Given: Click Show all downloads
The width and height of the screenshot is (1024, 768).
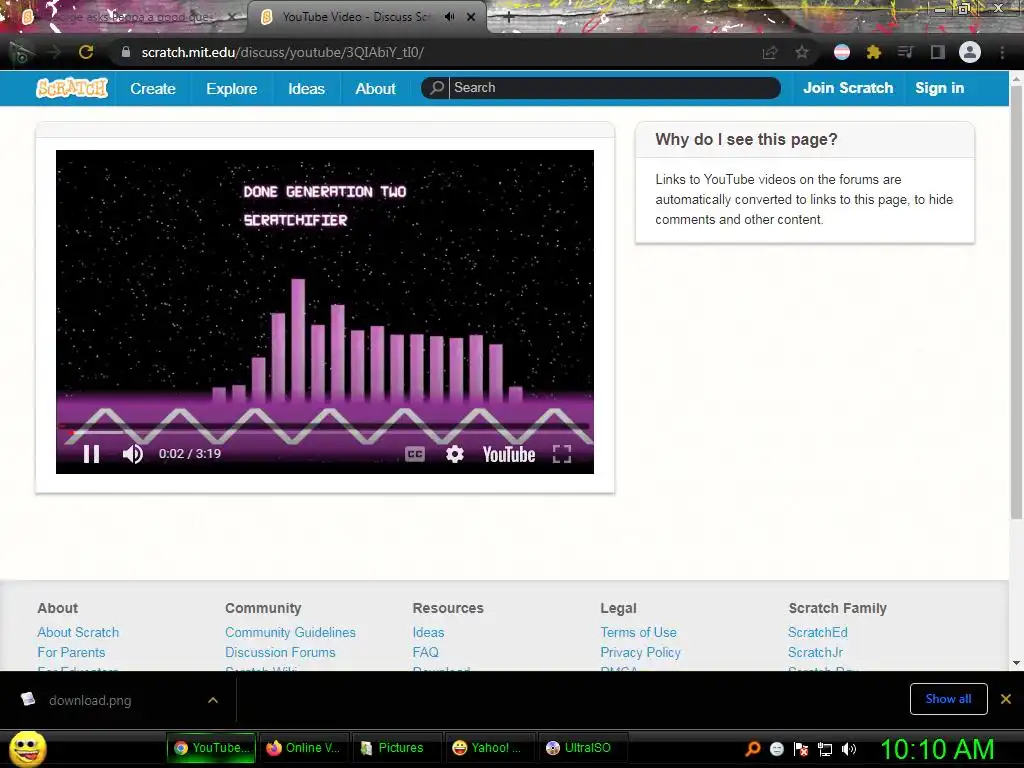Looking at the screenshot, I should (948, 699).
